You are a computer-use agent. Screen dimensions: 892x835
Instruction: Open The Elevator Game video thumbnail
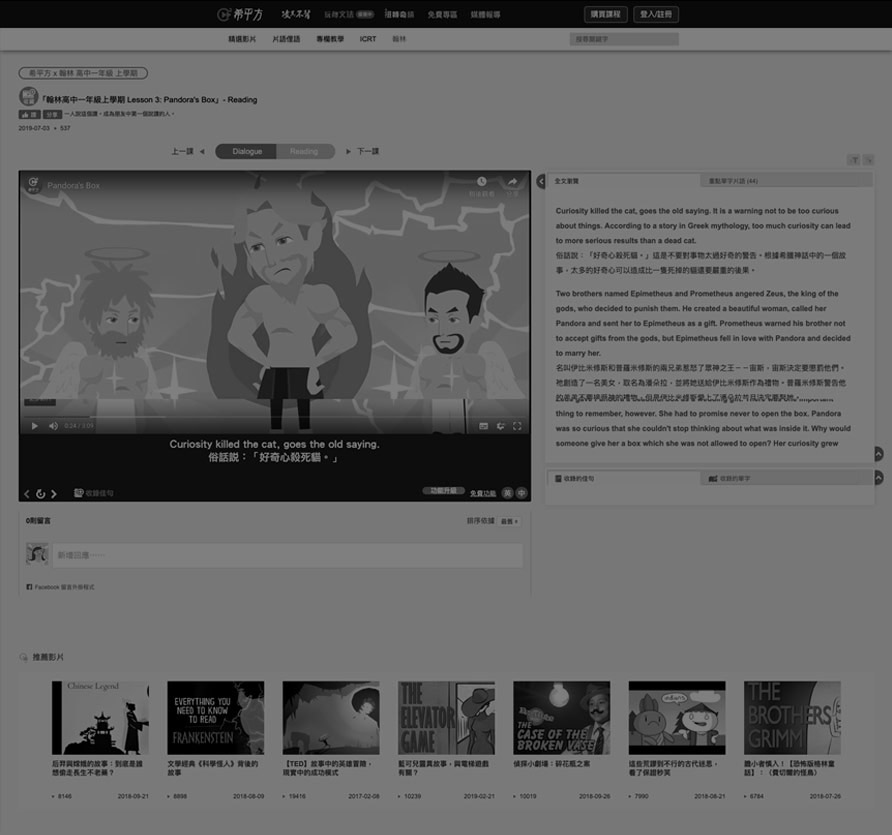coord(447,718)
